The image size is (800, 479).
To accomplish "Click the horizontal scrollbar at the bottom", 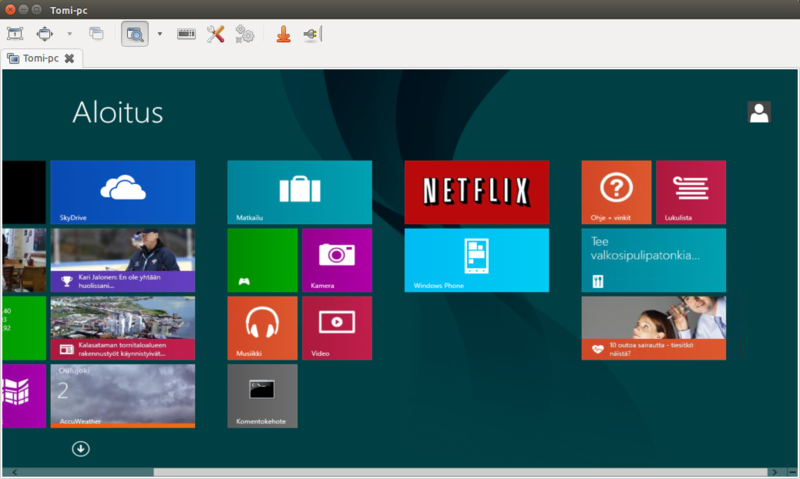I will click(400, 472).
